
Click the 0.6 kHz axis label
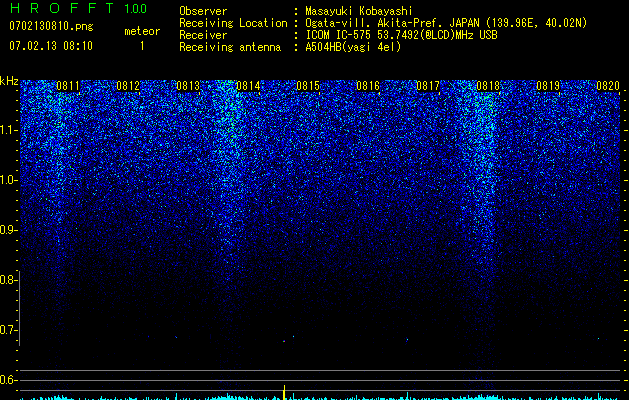click(8, 380)
